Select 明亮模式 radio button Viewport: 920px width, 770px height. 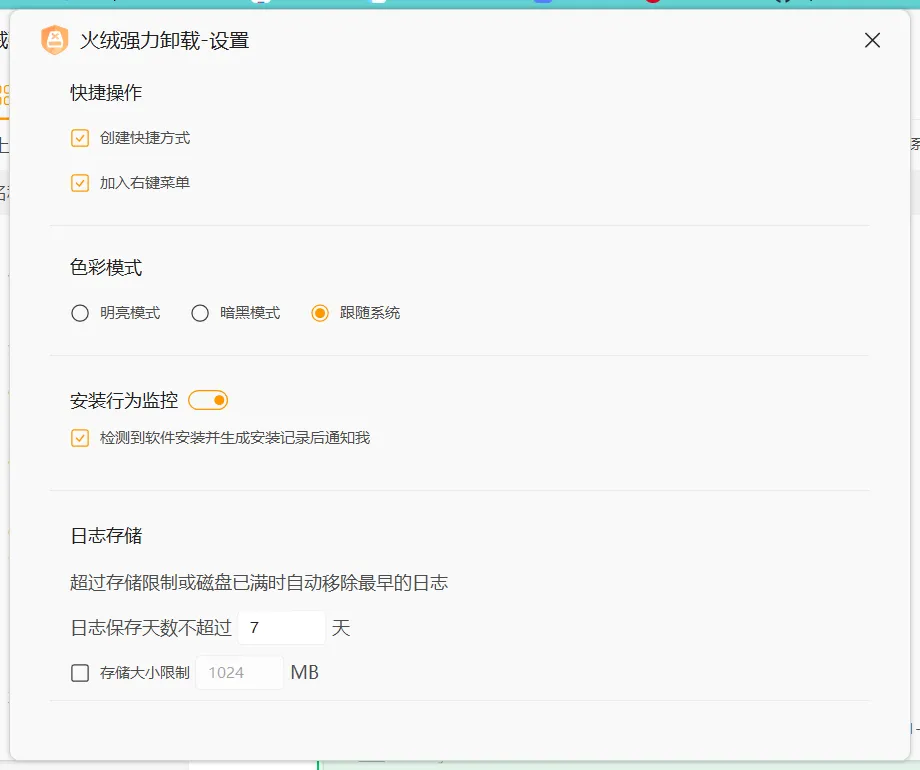click(80, 313)
